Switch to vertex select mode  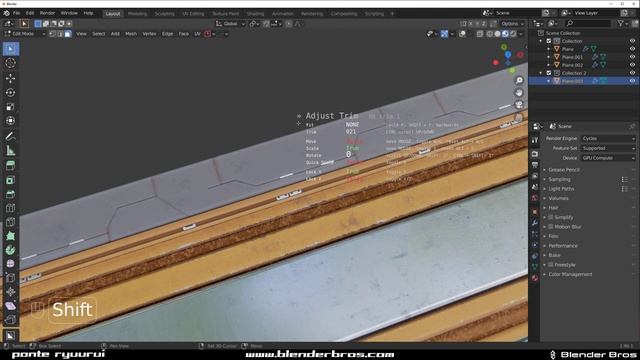[x=53, y=34]
